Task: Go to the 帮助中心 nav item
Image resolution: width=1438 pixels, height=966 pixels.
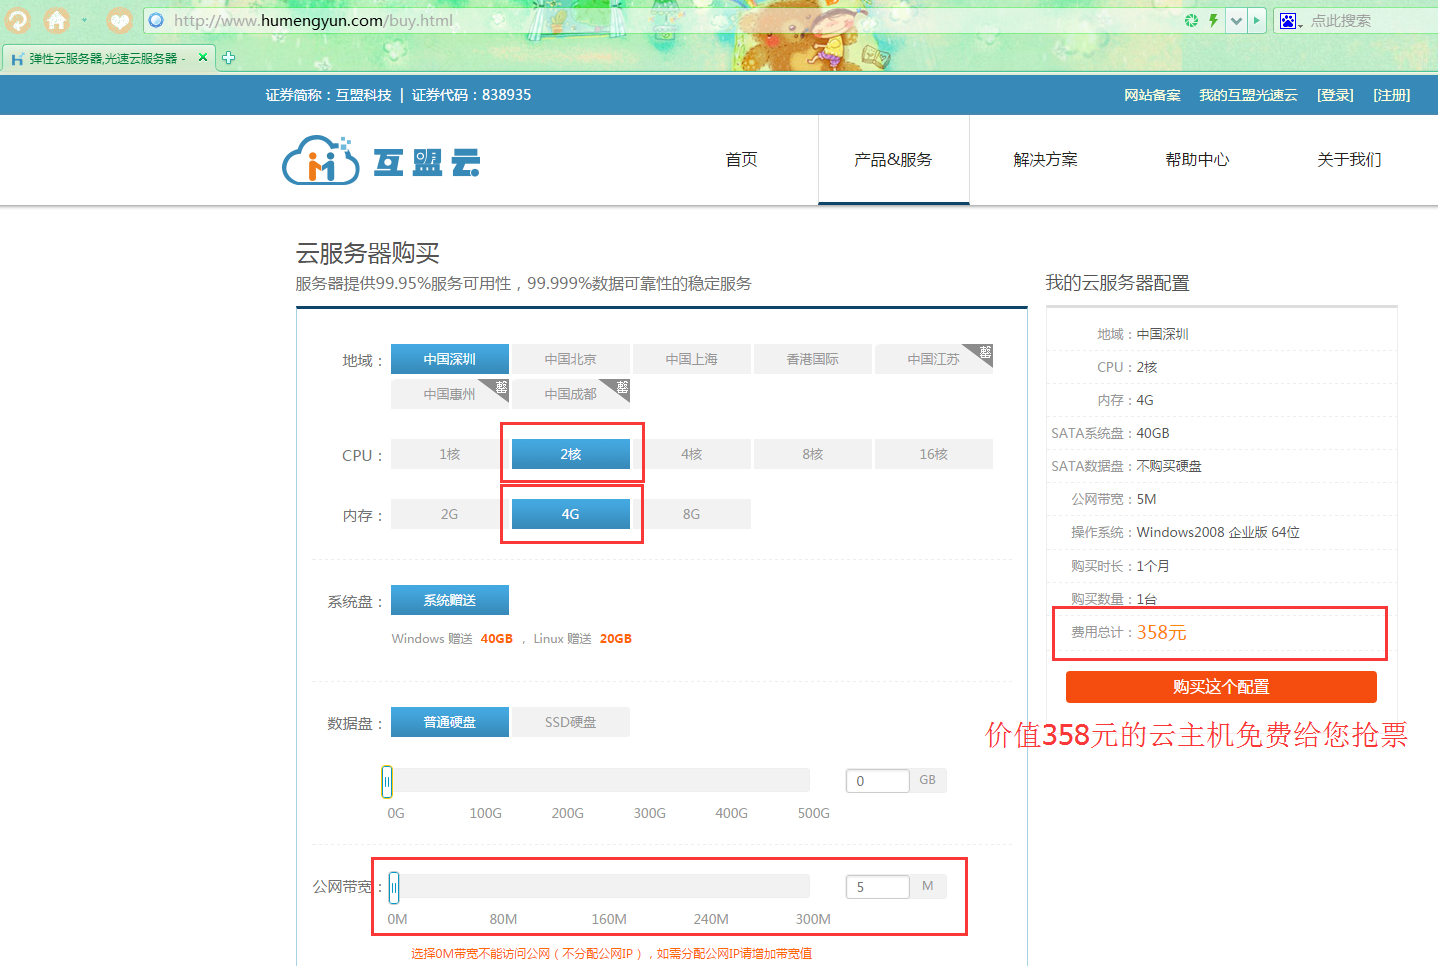Action: (x=1197, y=160)
